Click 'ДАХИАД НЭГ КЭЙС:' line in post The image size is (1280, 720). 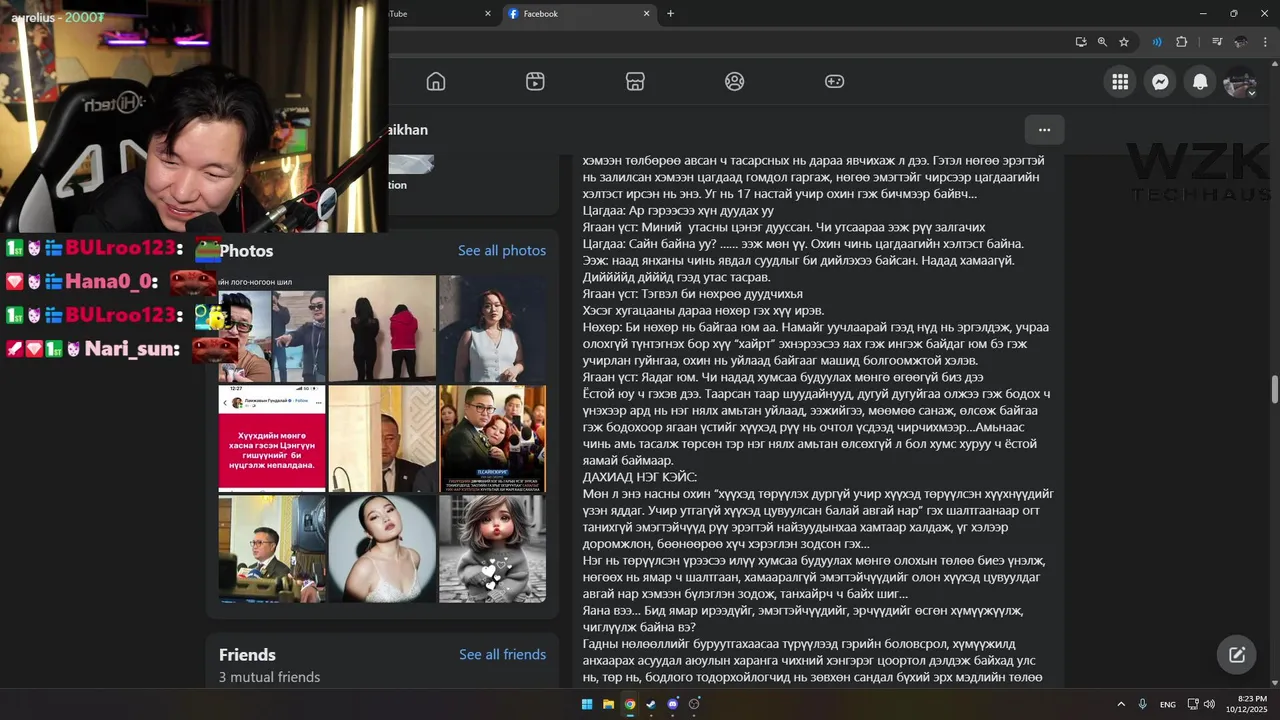coord(640,477)
